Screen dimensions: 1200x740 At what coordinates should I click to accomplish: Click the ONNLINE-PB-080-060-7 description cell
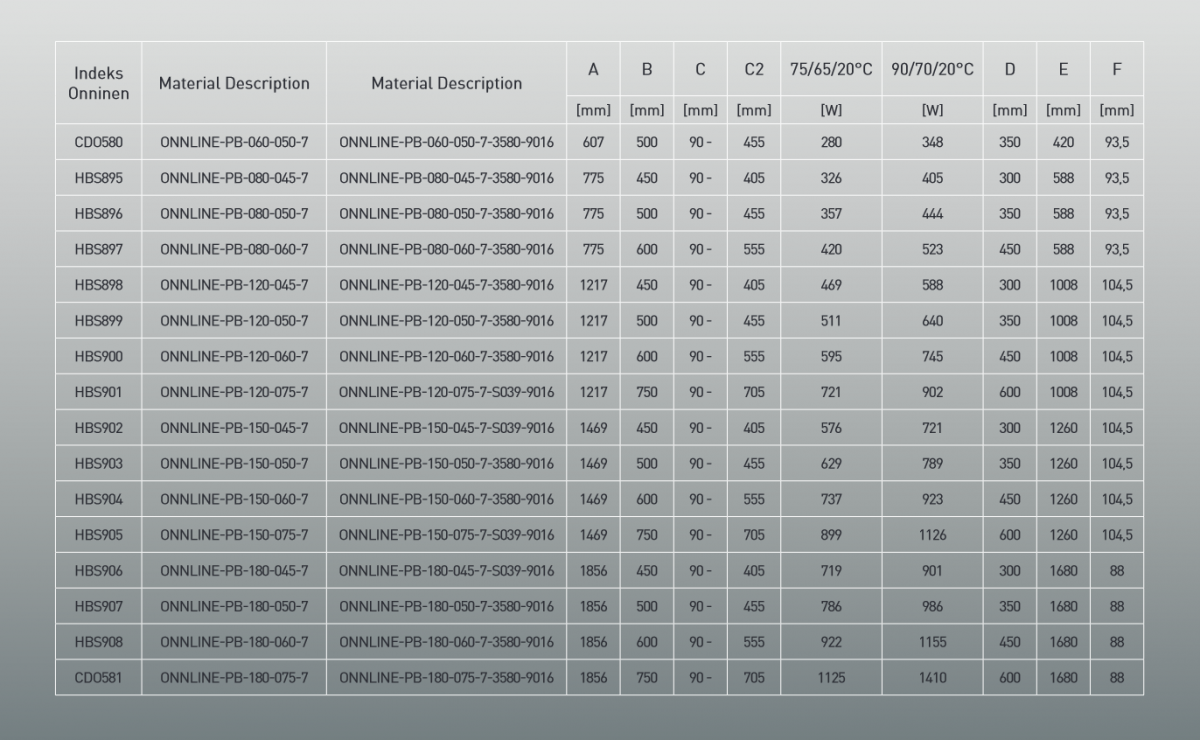234,249
